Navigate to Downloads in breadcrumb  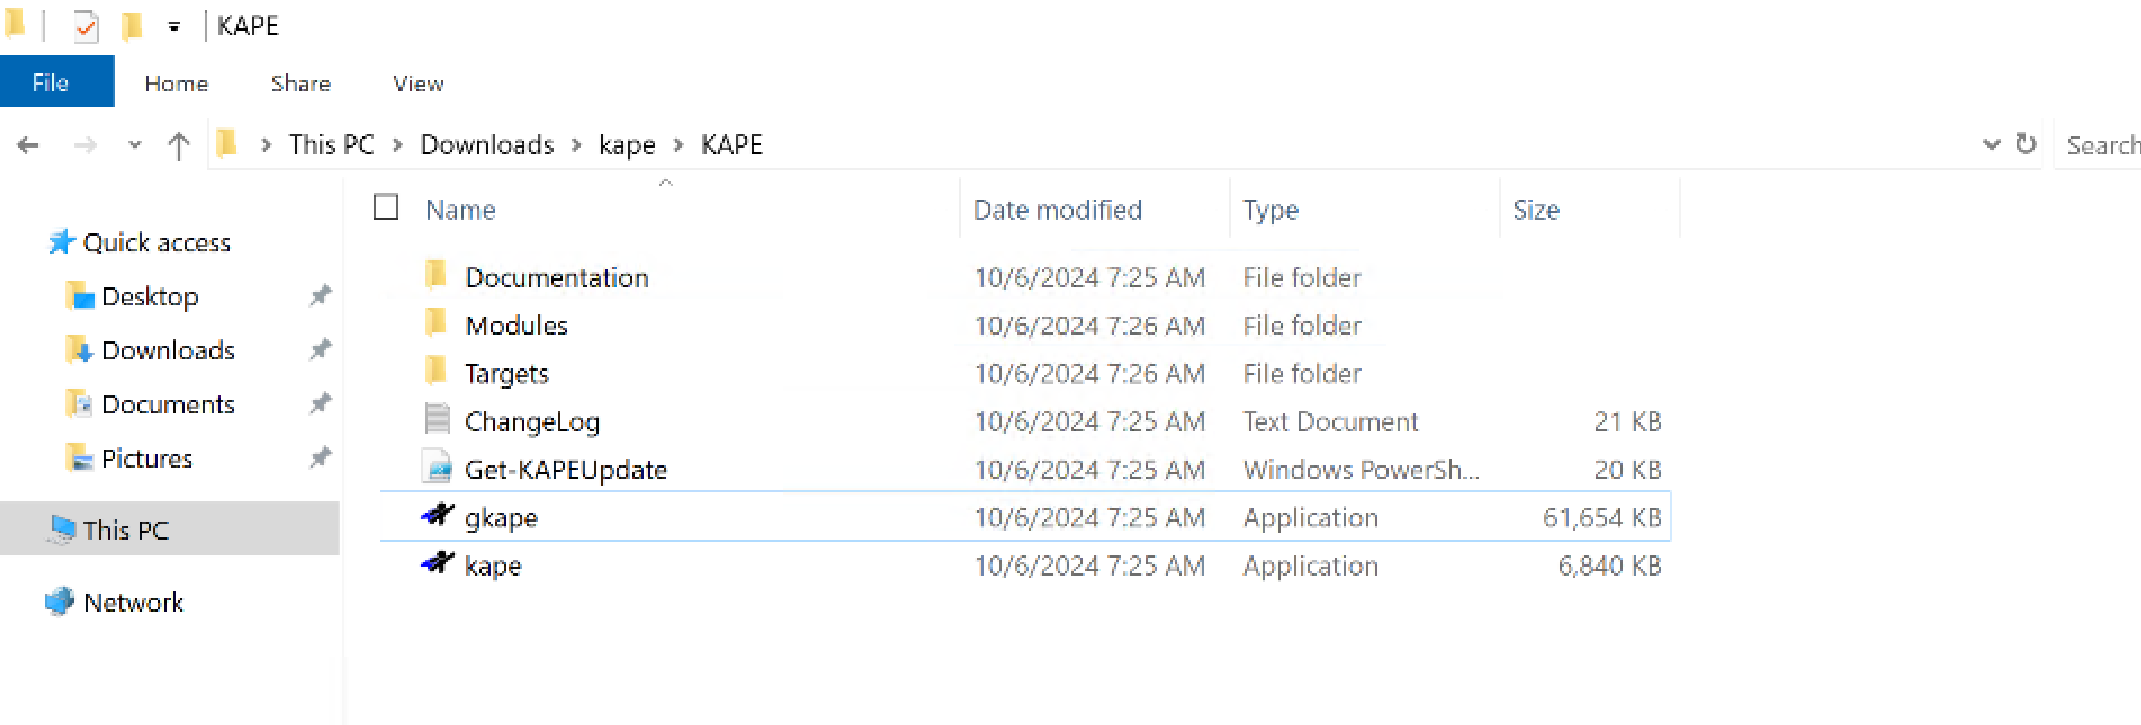(487, 145)
